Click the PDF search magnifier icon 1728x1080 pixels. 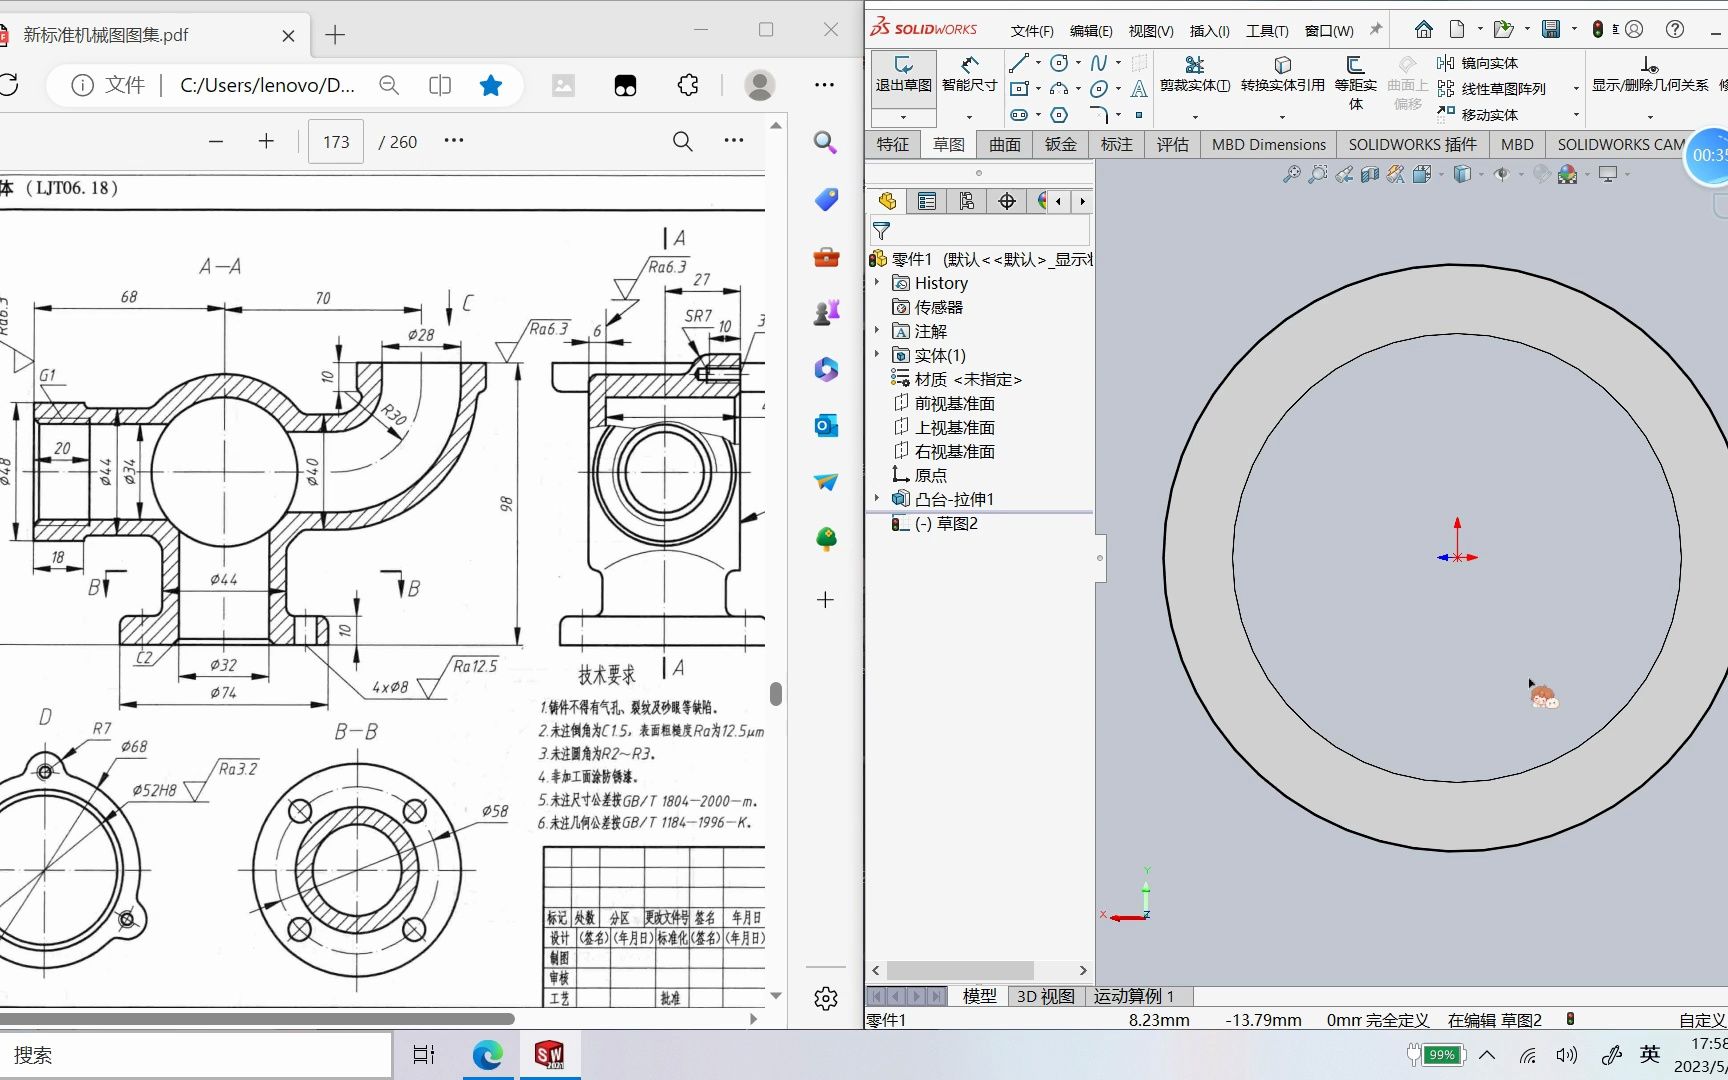pos(683,141)
